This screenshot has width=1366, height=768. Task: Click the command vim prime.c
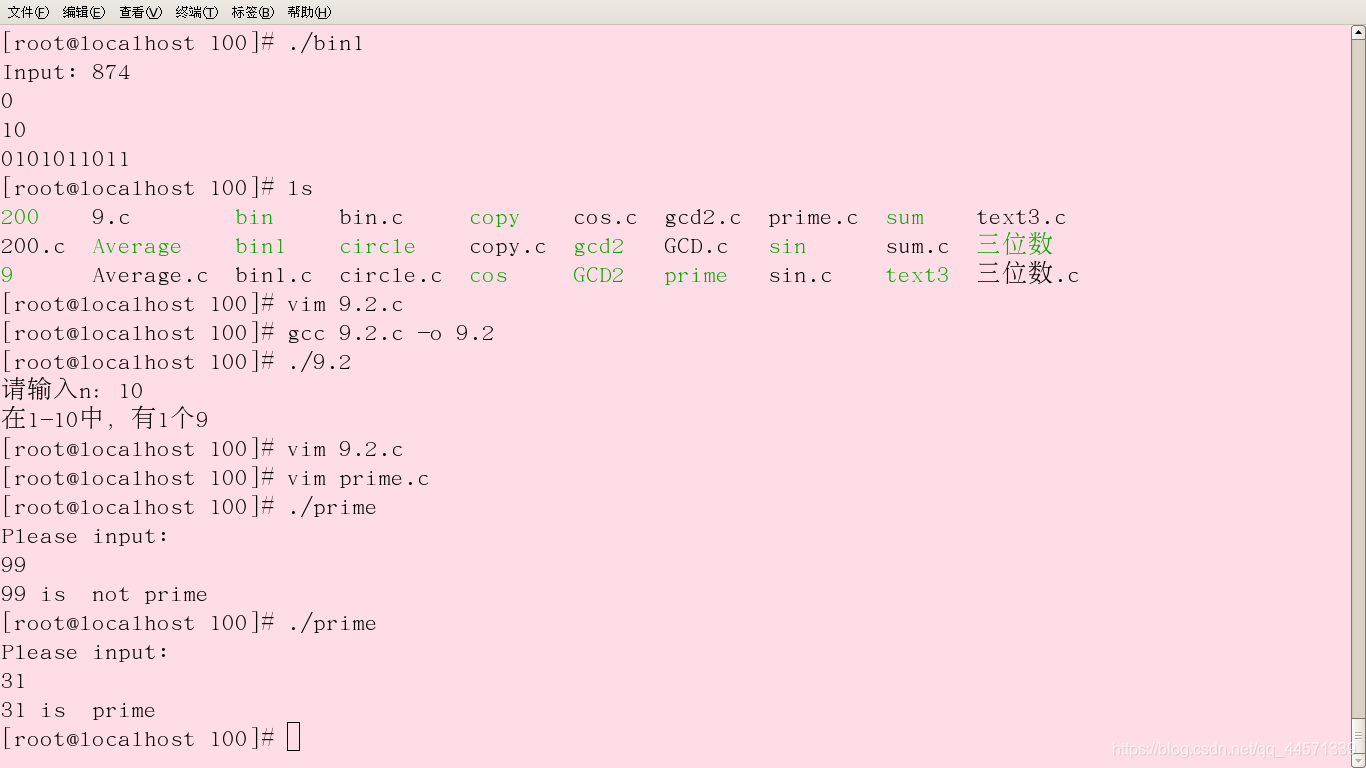point(358,479)
